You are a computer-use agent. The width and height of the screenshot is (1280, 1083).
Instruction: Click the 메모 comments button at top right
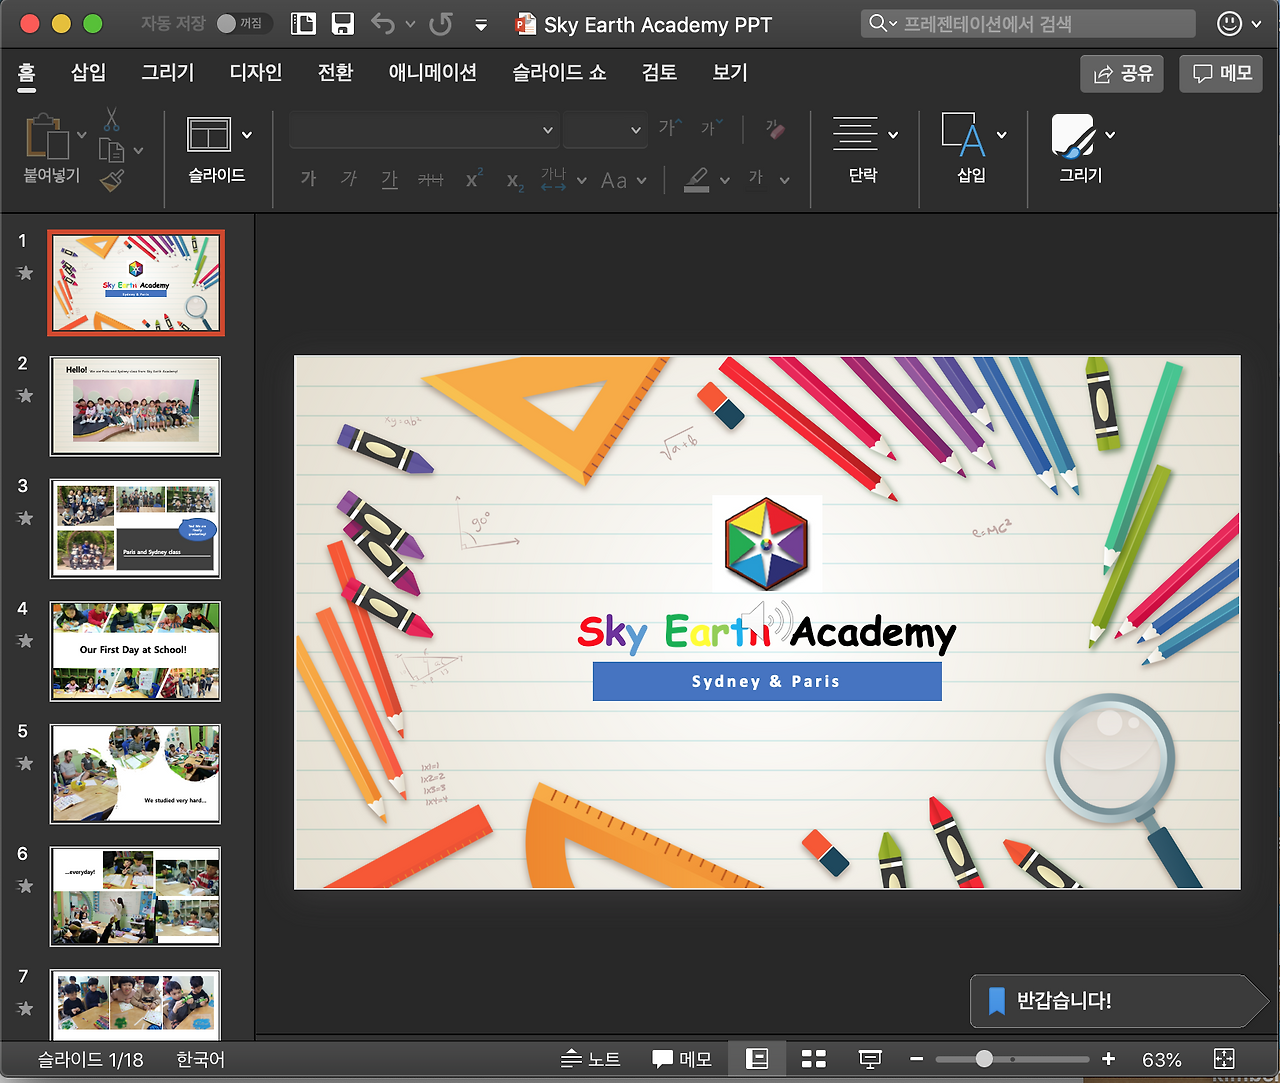1222,74
